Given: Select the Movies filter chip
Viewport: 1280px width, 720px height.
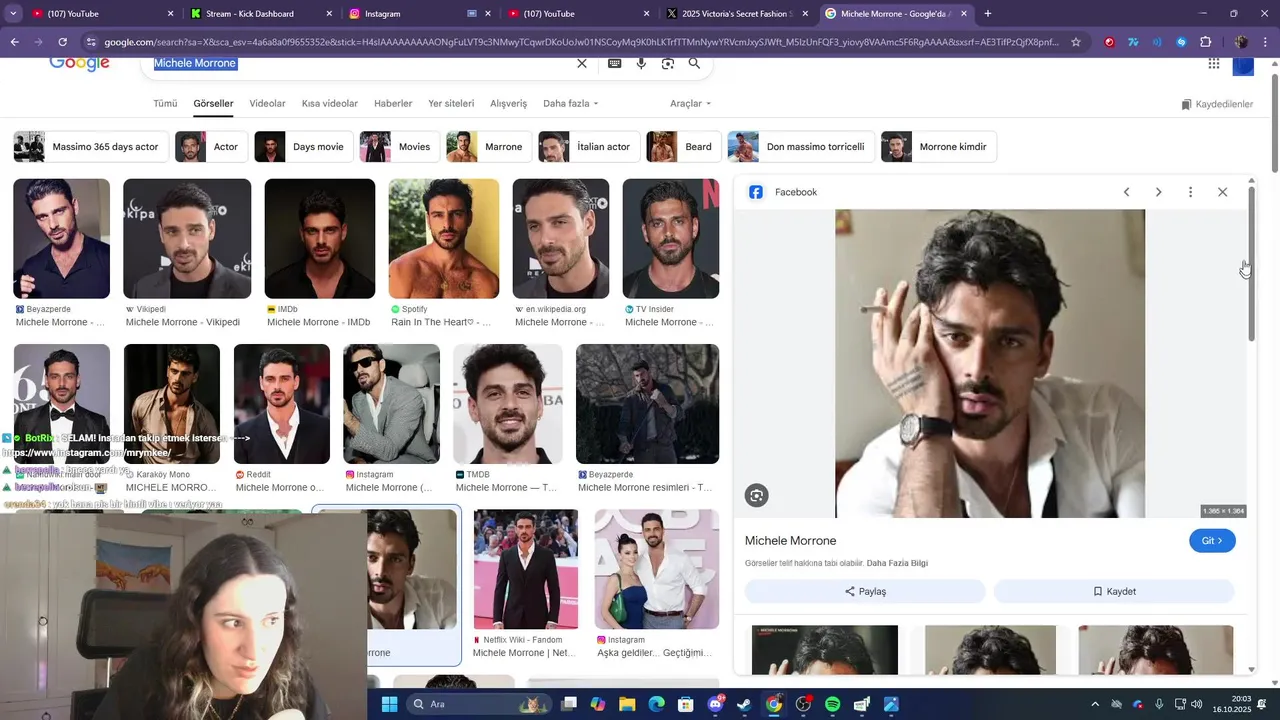Looking at the screenshot, I should click(399, 147).
